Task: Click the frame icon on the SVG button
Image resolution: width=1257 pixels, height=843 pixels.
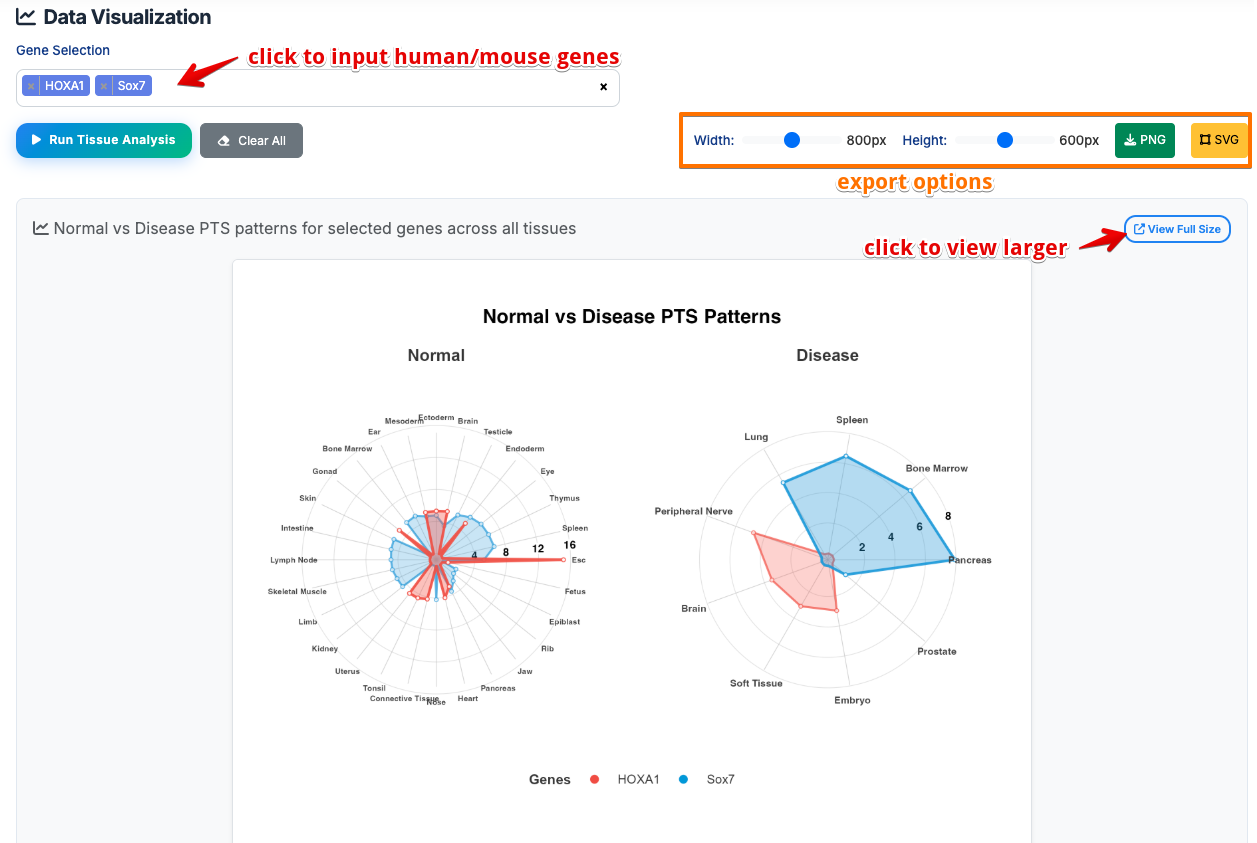Action: pyautogui.click(x=1203, y=140)
